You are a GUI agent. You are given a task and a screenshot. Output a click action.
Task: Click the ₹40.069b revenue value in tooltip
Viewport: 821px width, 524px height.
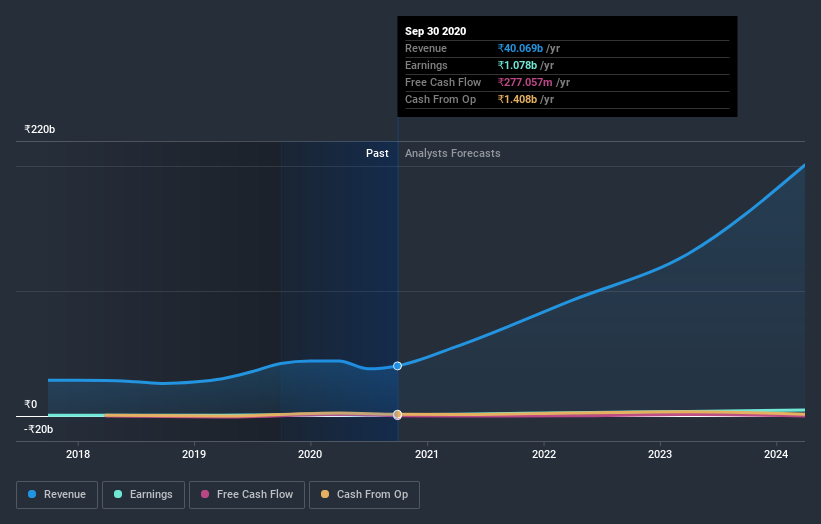tap(520, 48)
